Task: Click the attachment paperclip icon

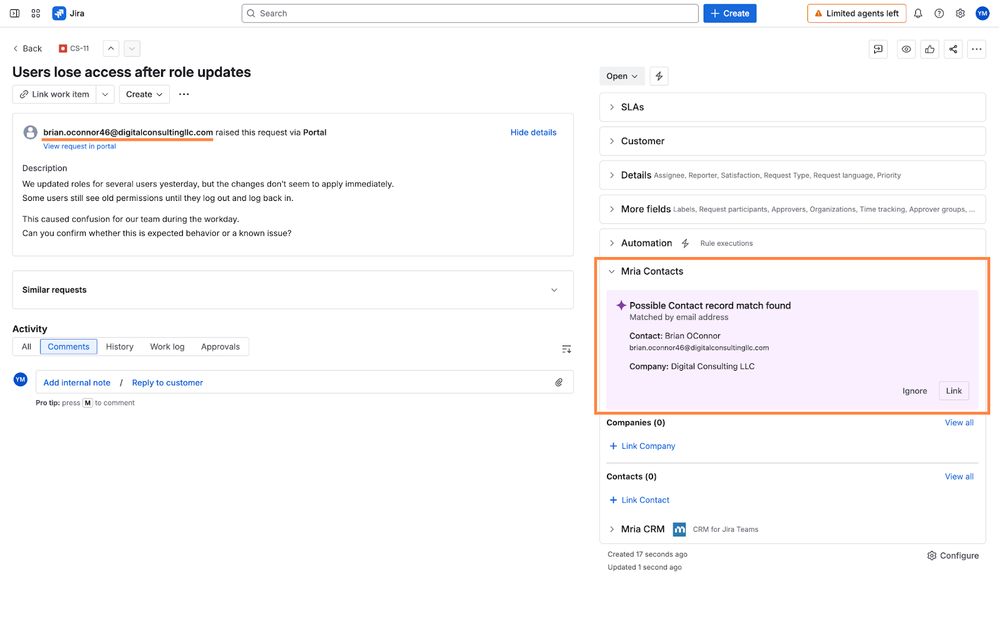Action: click(x=559, y=382)
